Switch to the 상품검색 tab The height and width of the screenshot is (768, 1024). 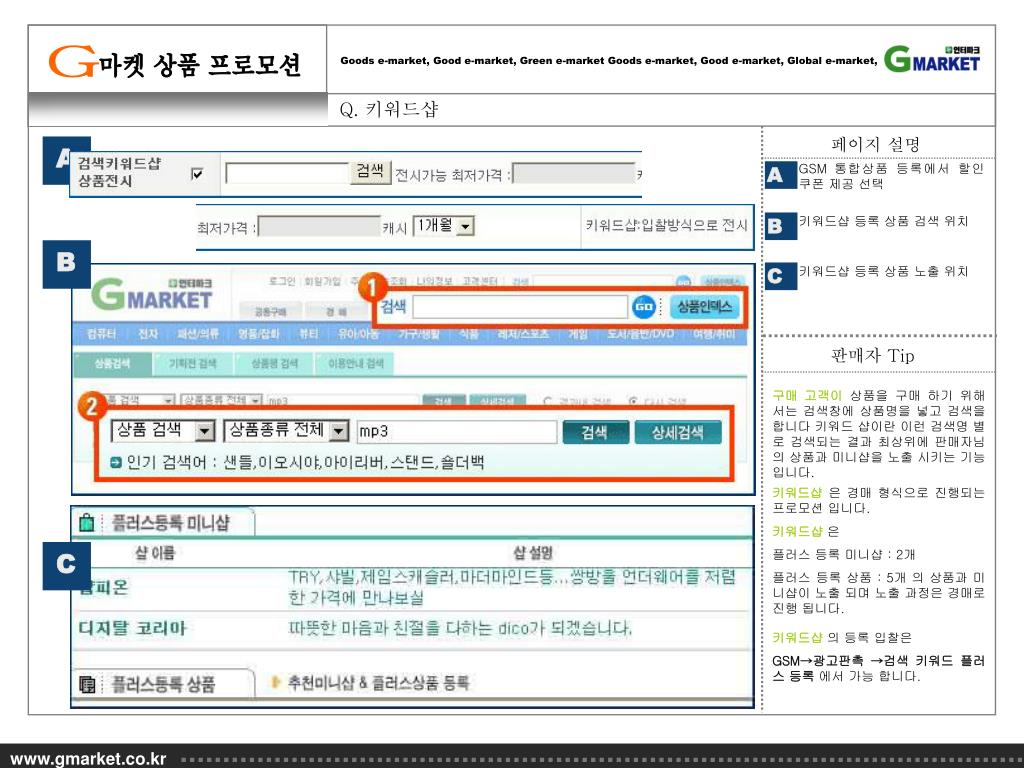(113, 364)
